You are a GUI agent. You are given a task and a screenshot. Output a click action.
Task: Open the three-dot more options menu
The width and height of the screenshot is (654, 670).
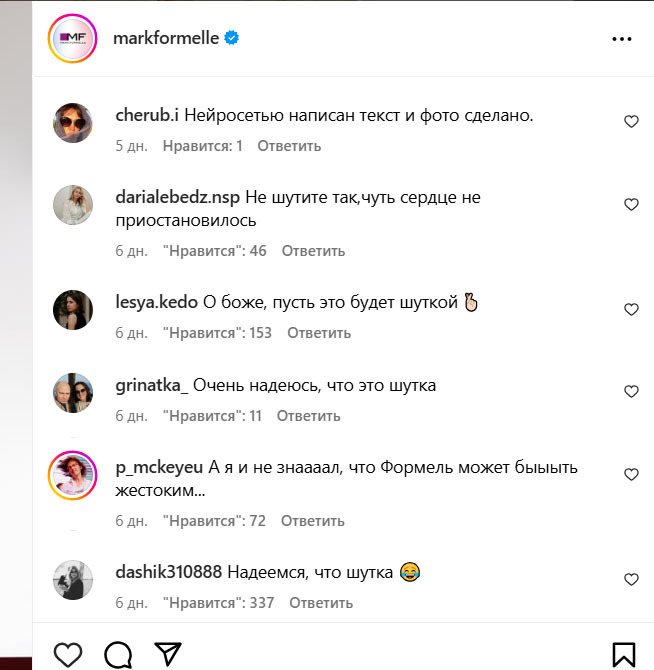(x=622, y=39)
